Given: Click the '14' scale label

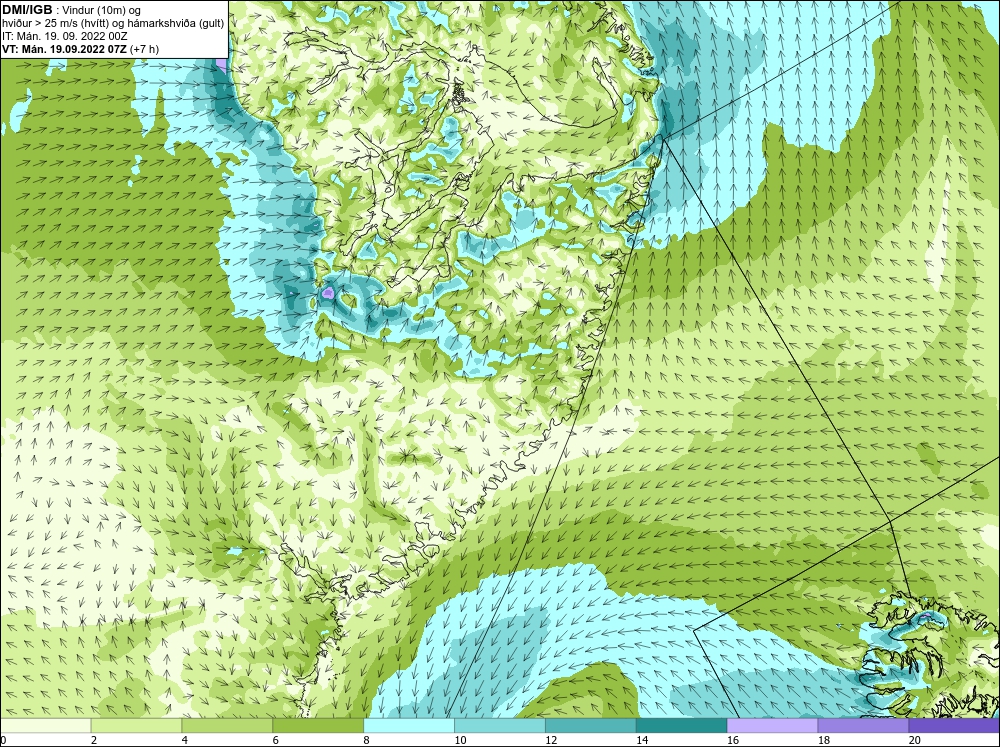Looking at the screenshot, I should [642, 740].
